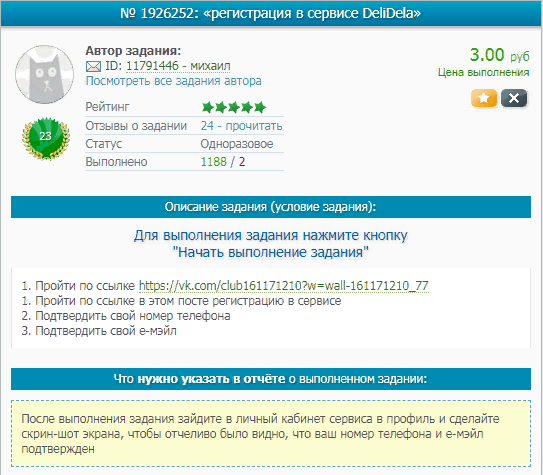Click 'Что нужно указать в отчёте' header

tap(271, 379)
